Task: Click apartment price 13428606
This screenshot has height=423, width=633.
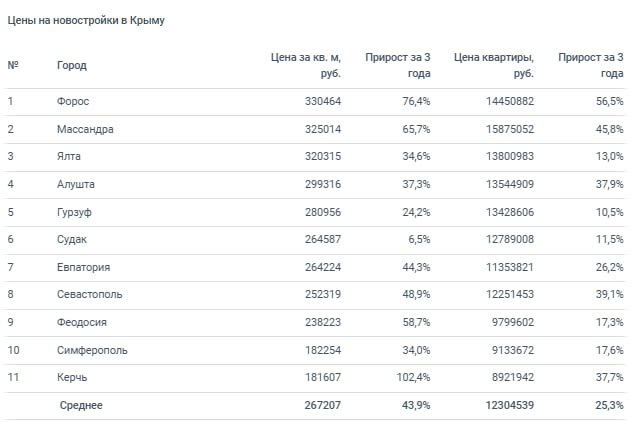Action: coord(510,212)
